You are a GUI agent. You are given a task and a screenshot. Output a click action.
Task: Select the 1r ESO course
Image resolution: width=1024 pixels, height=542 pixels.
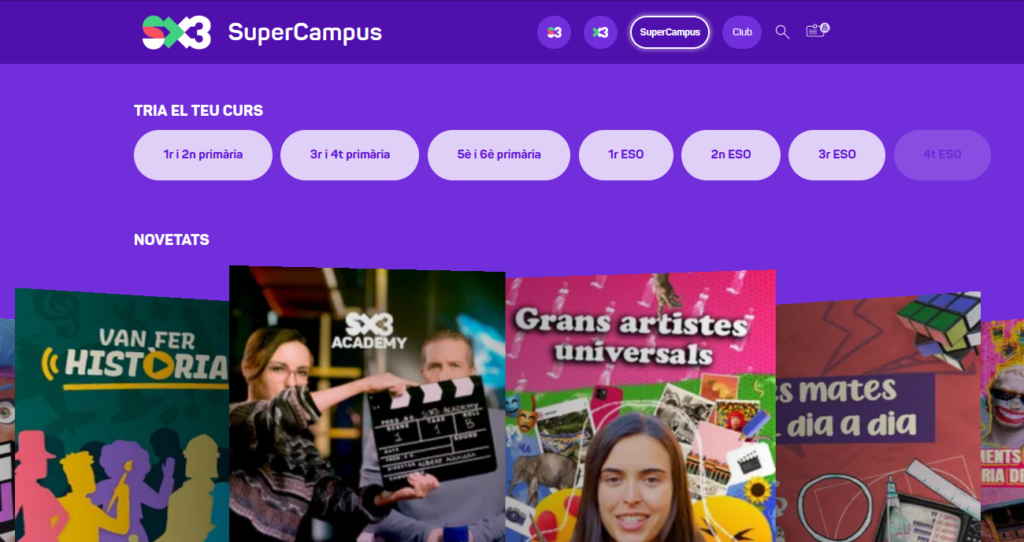(x=626, y=155)
